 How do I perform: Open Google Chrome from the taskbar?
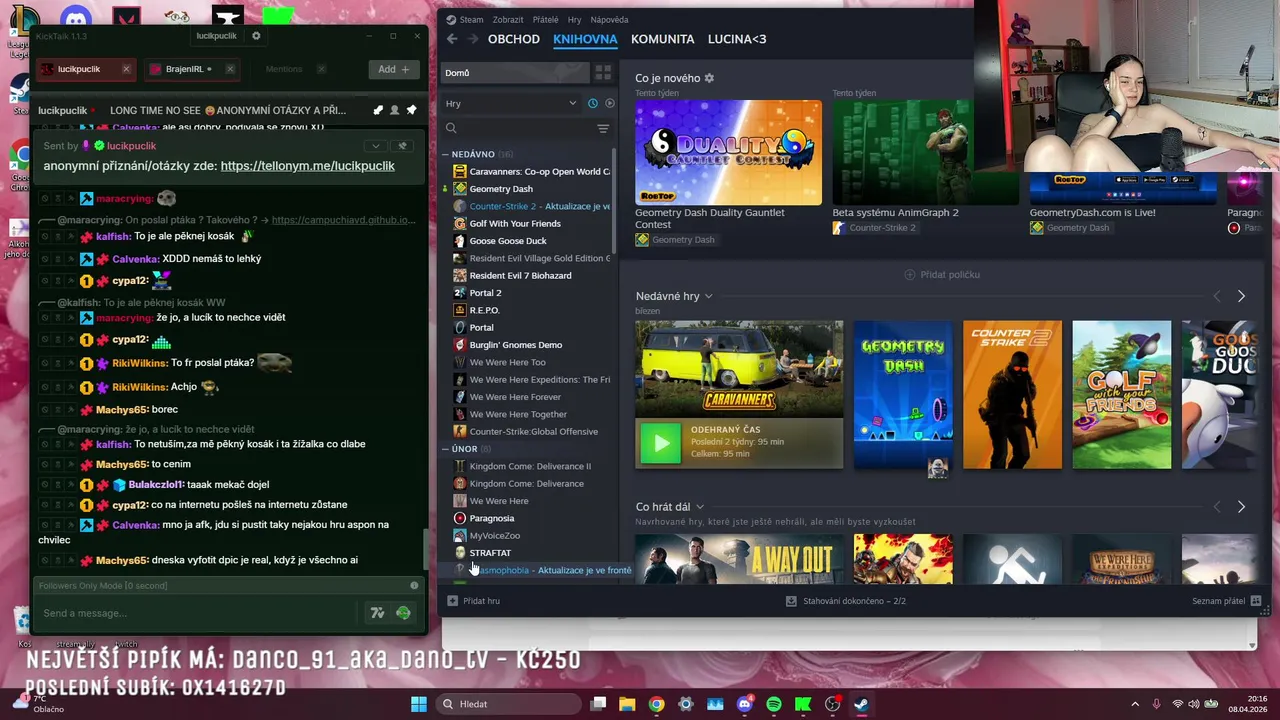[656, 704]
